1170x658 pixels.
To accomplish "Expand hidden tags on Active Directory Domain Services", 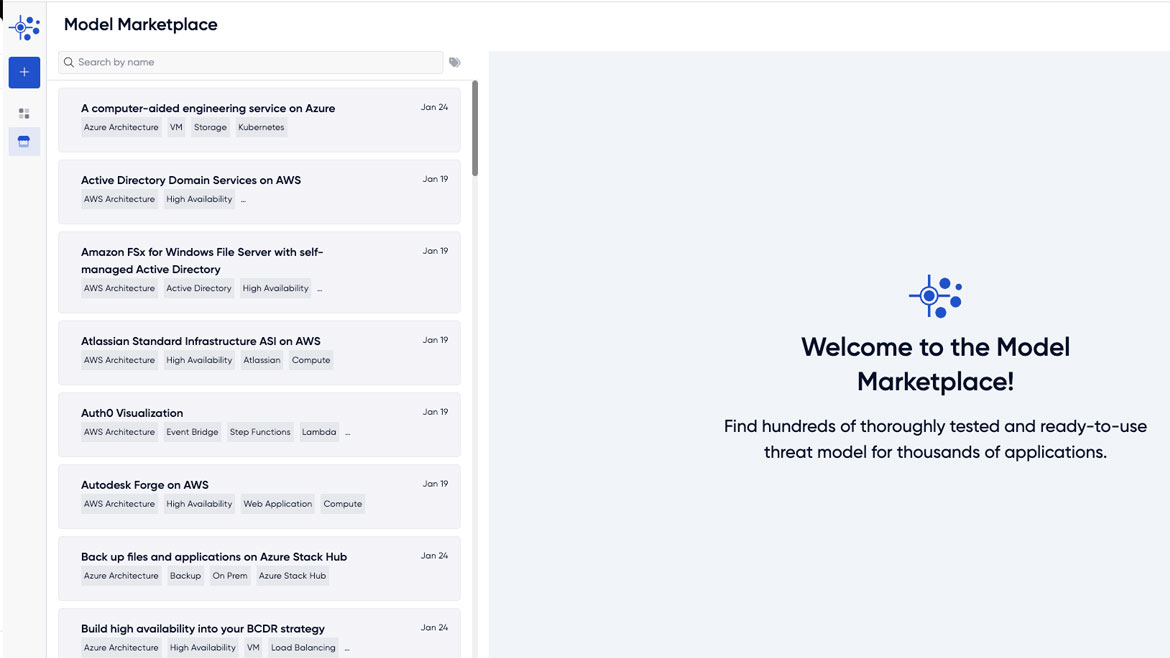I will (243, 200).
